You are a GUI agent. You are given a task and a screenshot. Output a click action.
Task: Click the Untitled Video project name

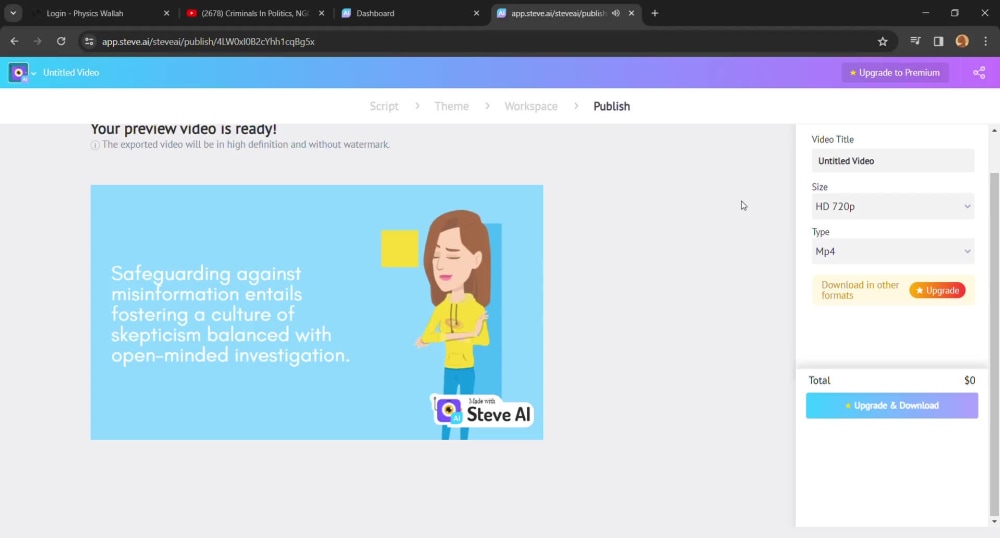(71, 73)
